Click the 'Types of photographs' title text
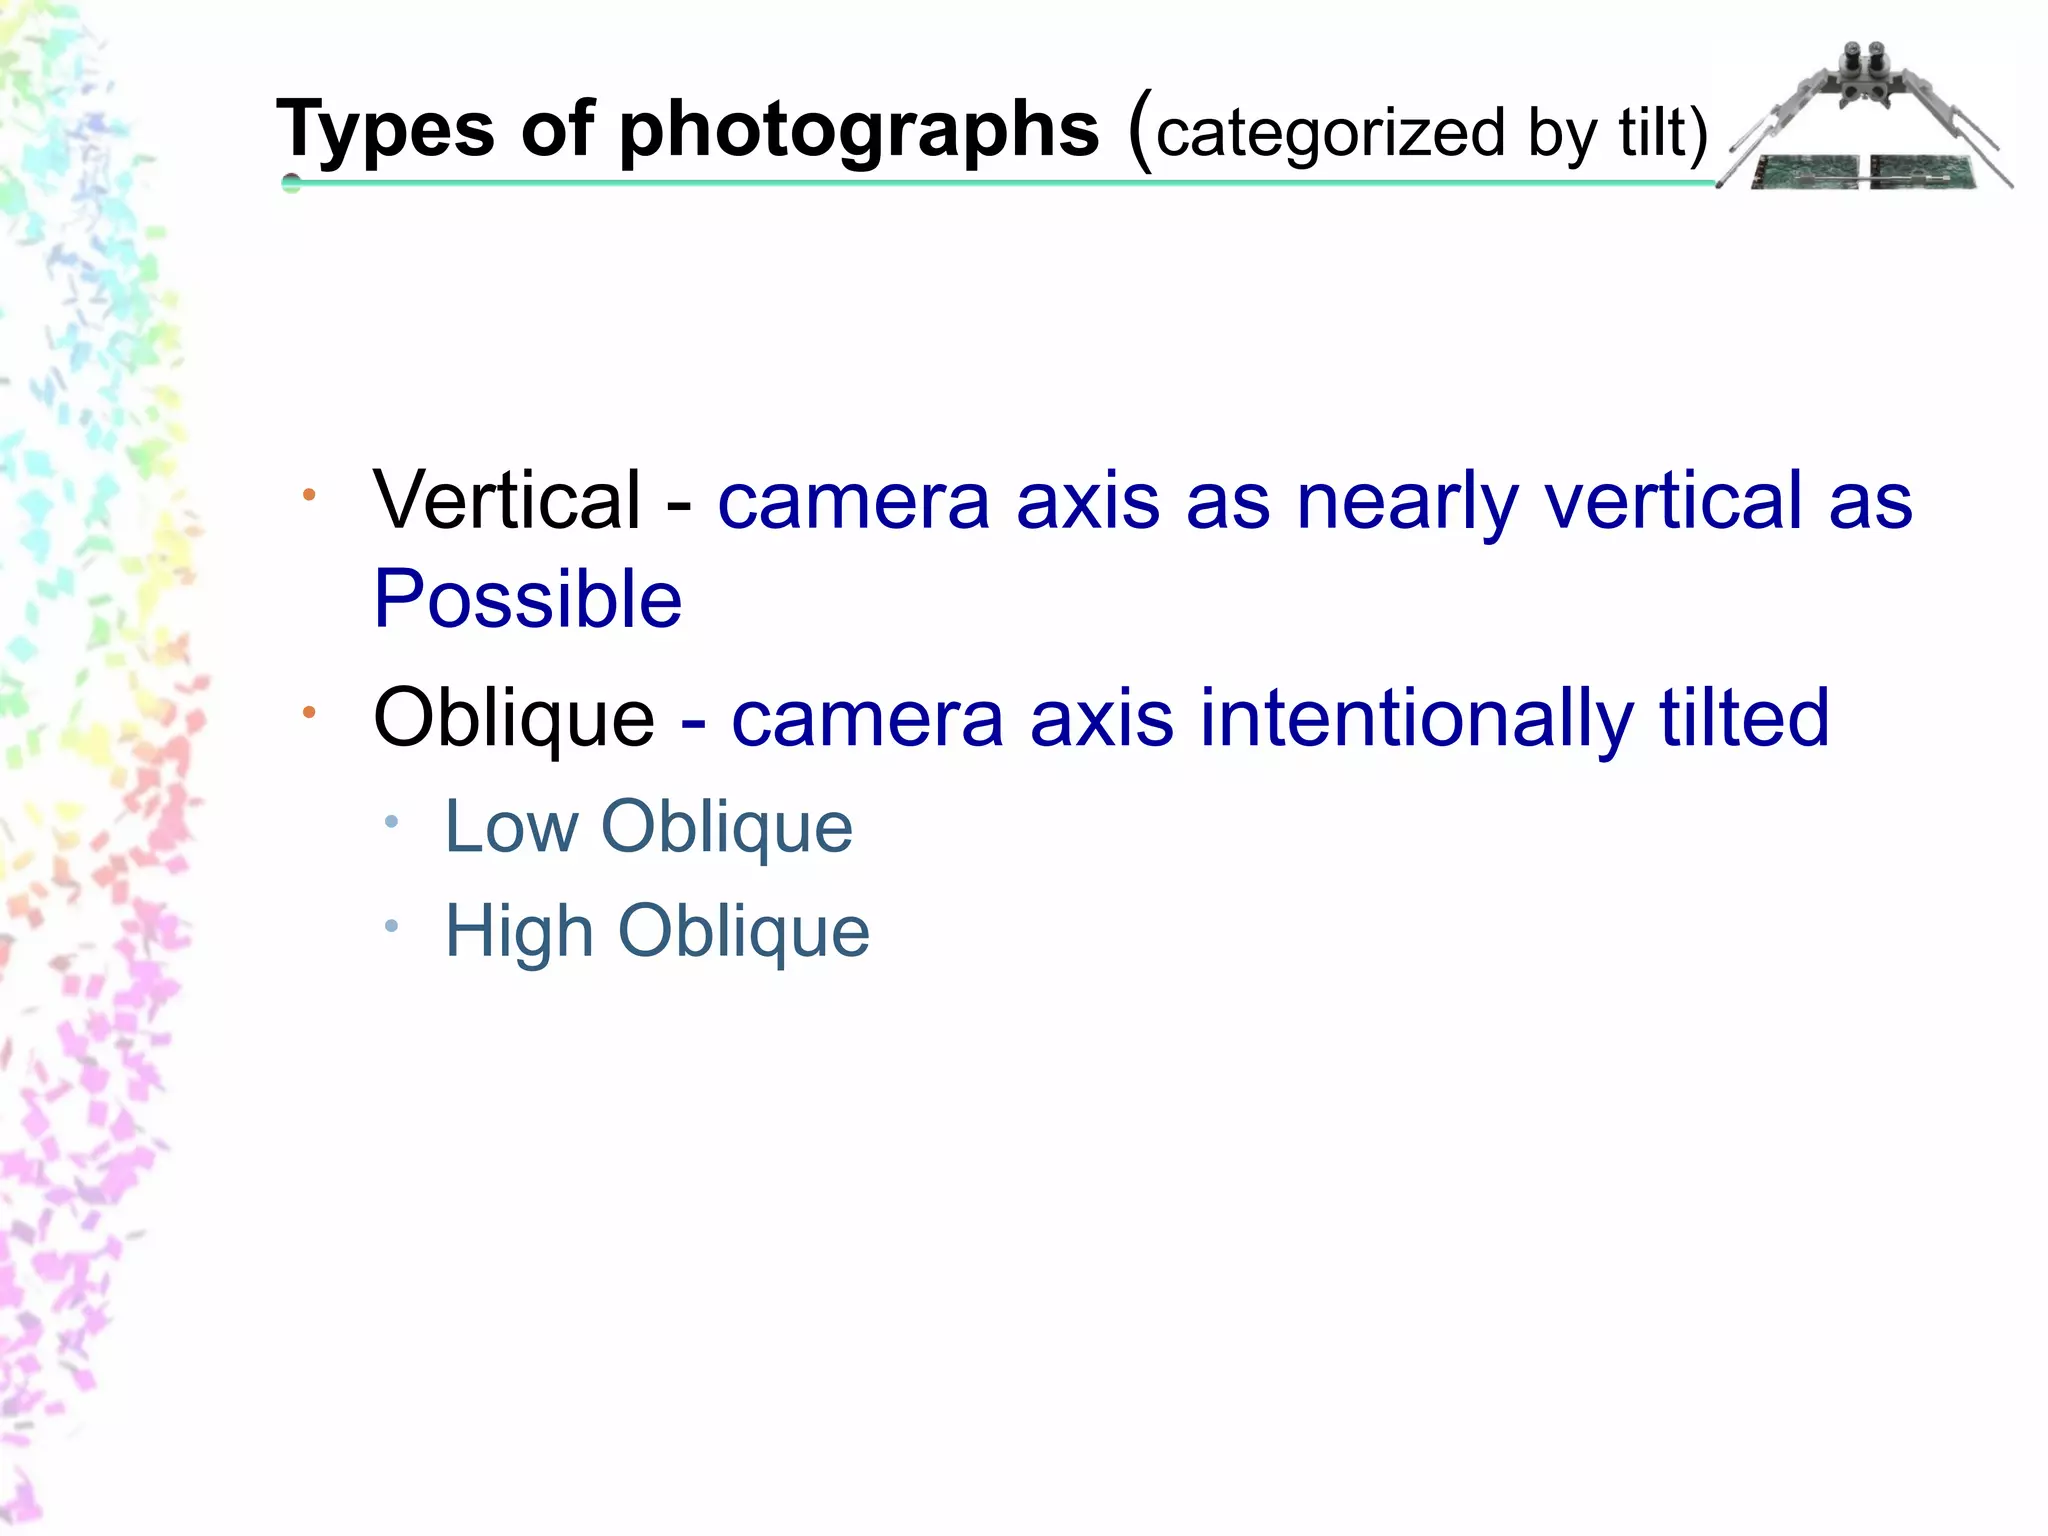The width and height of the screenshot is (2048, 1536). [x=687, y=130]
